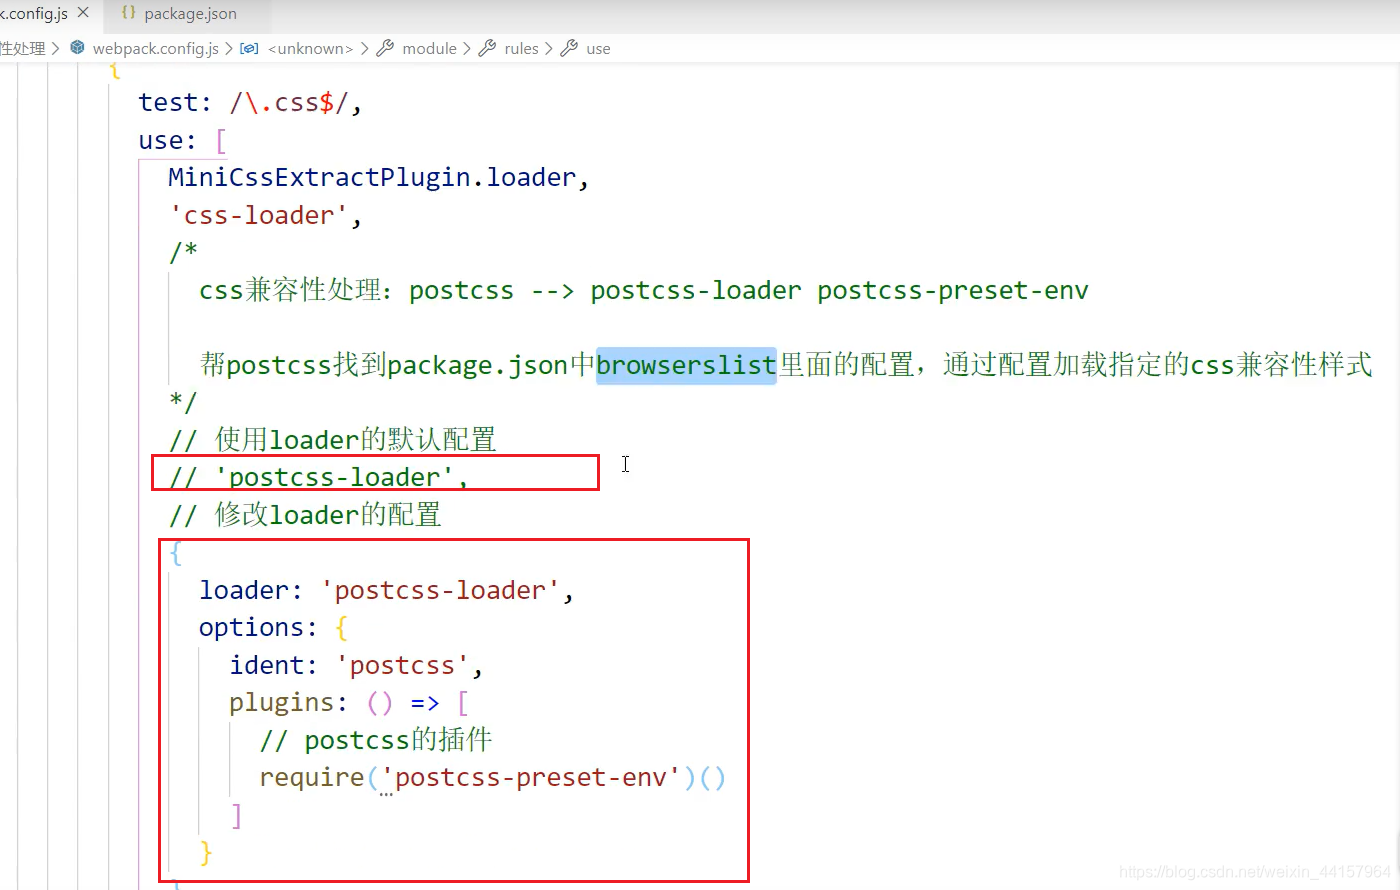The image size is (1400, 890).
Task: Click the webpack.config.js file icon in breadcrumbs
Action: [x=77, y=48]
